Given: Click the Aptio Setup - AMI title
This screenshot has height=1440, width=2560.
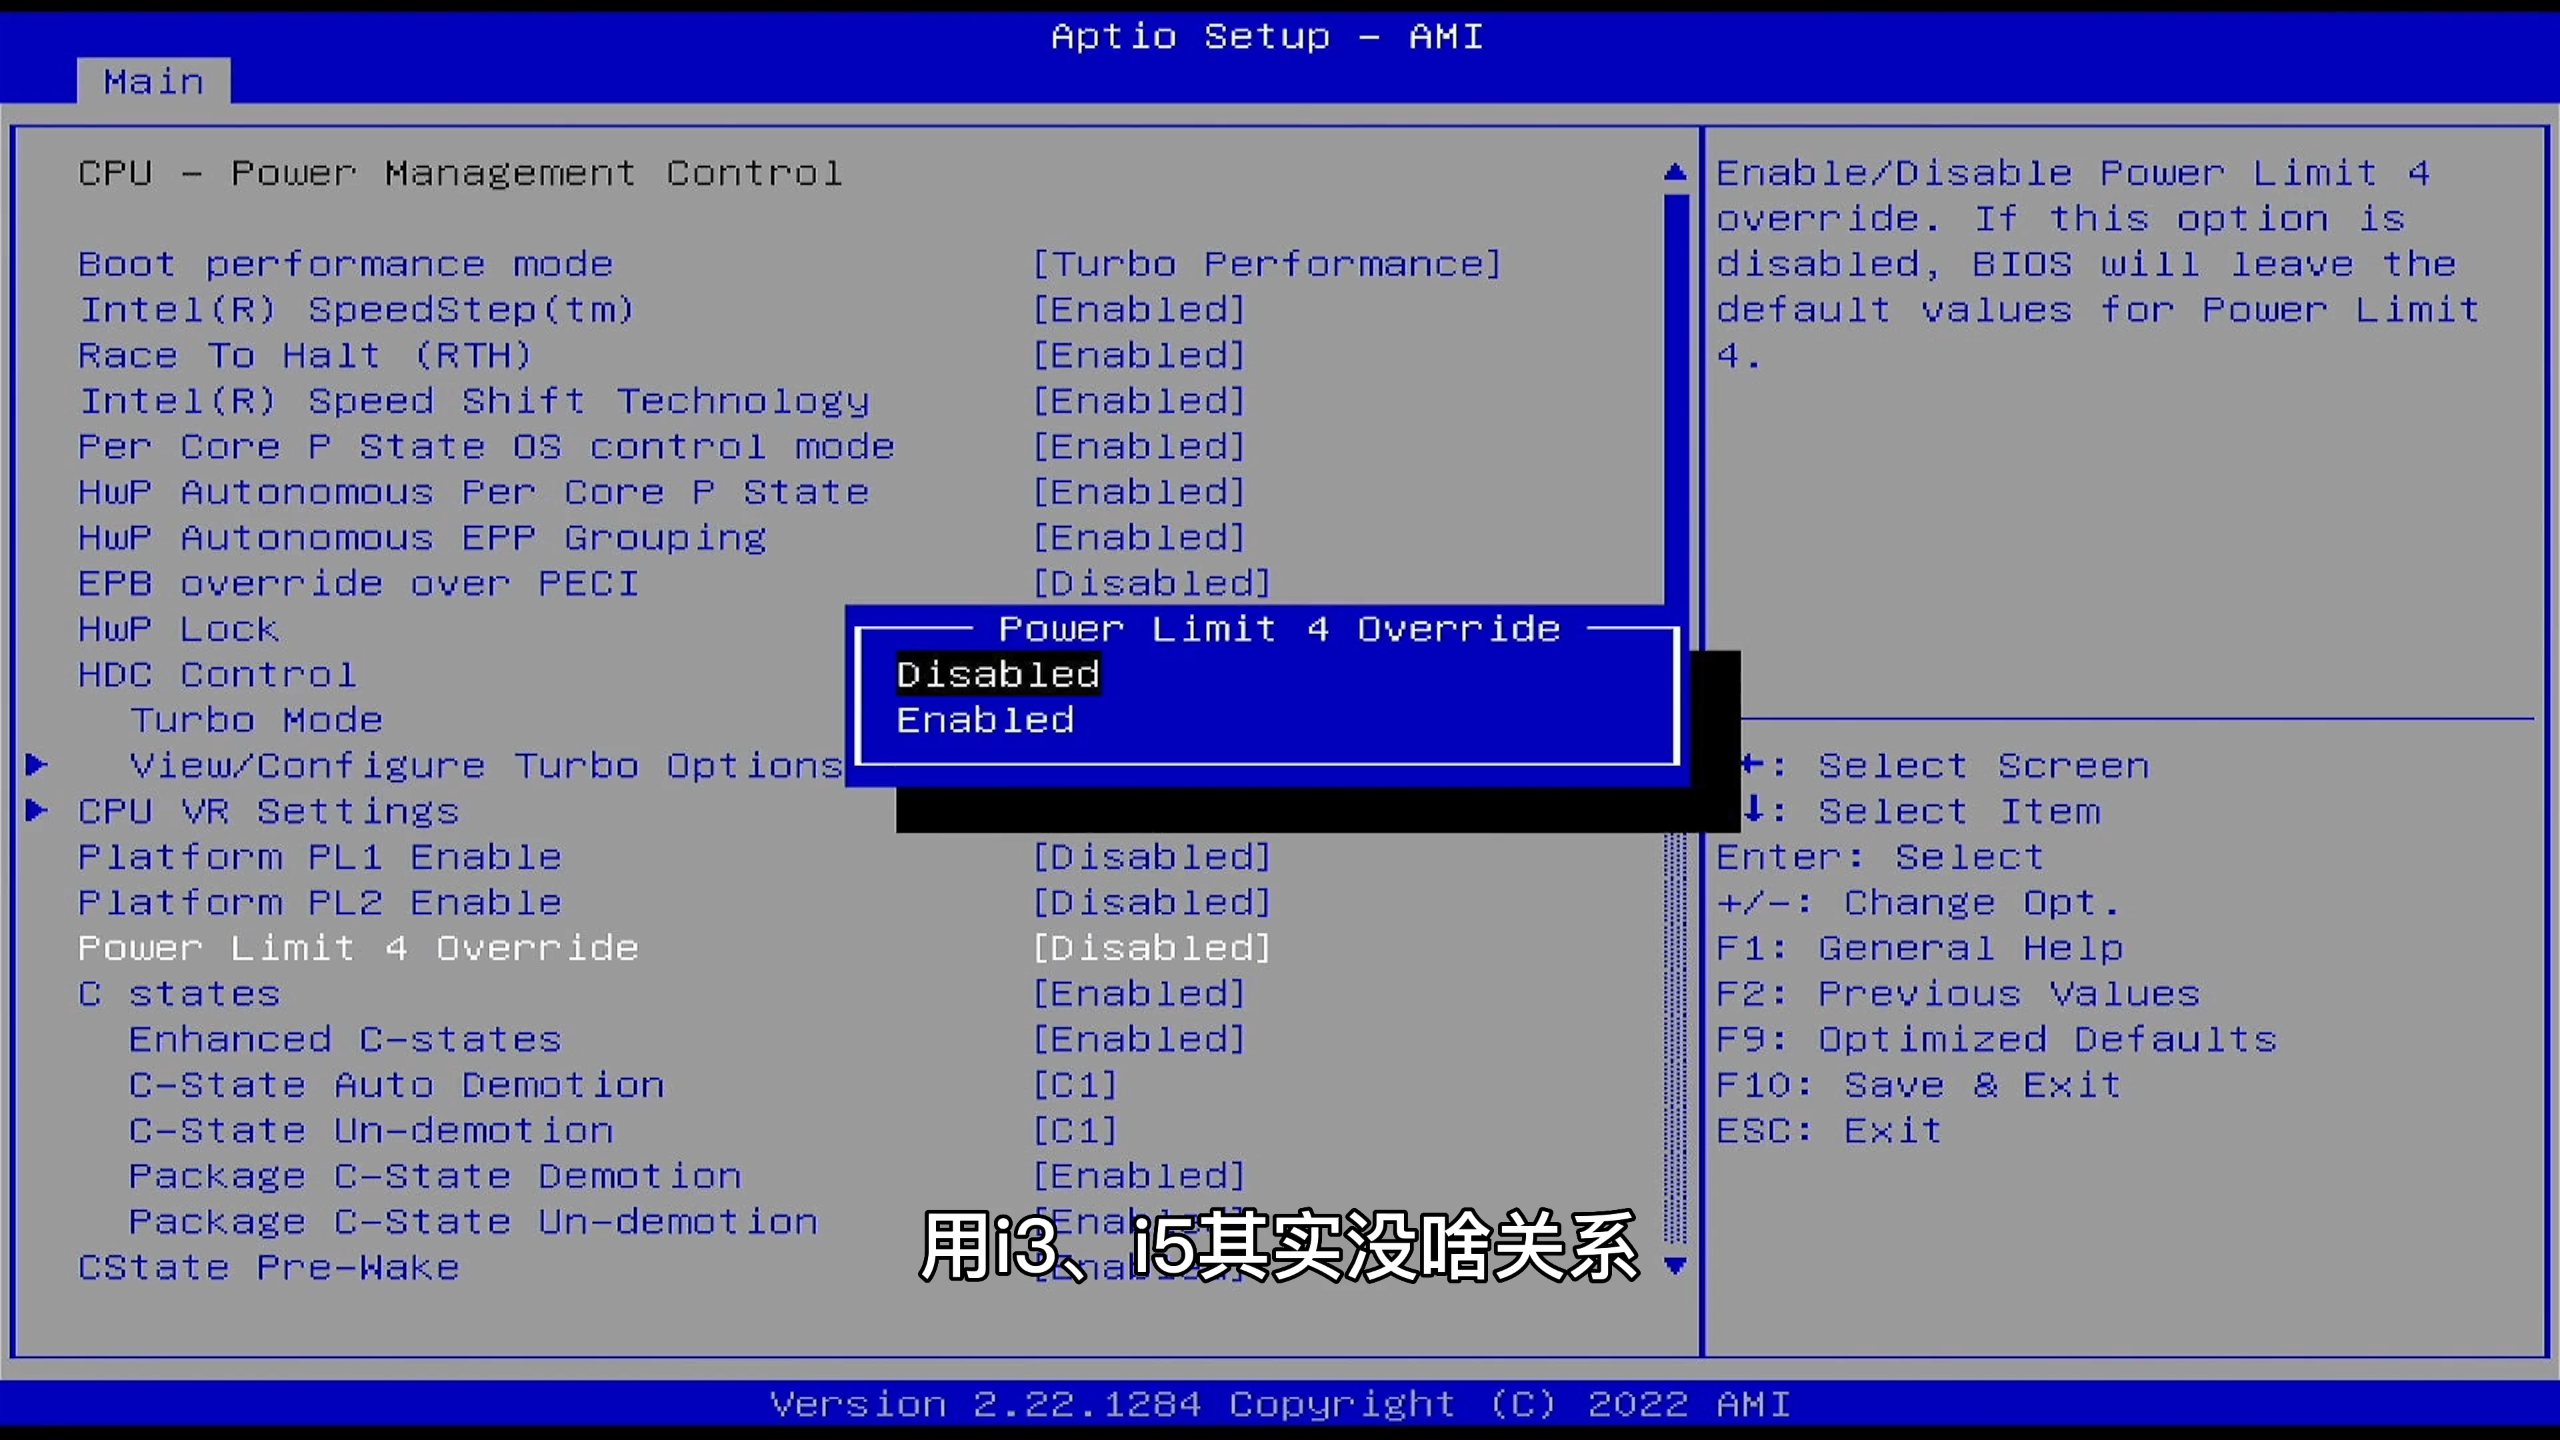Looking at the screenshot, I should tap(1267, 37).
